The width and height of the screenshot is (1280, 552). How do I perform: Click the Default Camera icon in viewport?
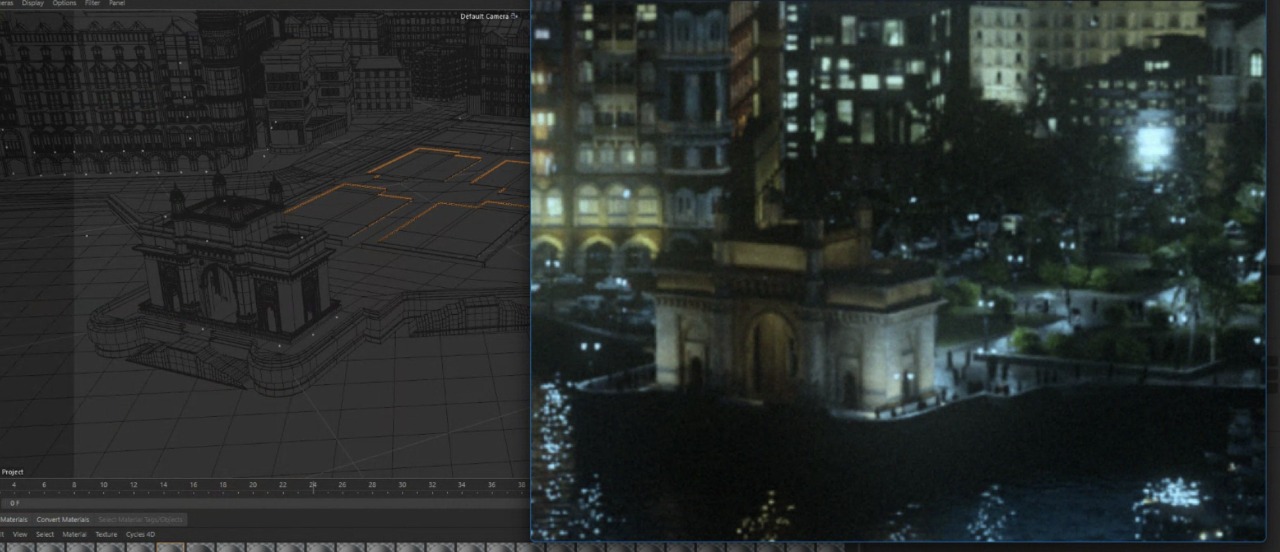pos(515,16)
